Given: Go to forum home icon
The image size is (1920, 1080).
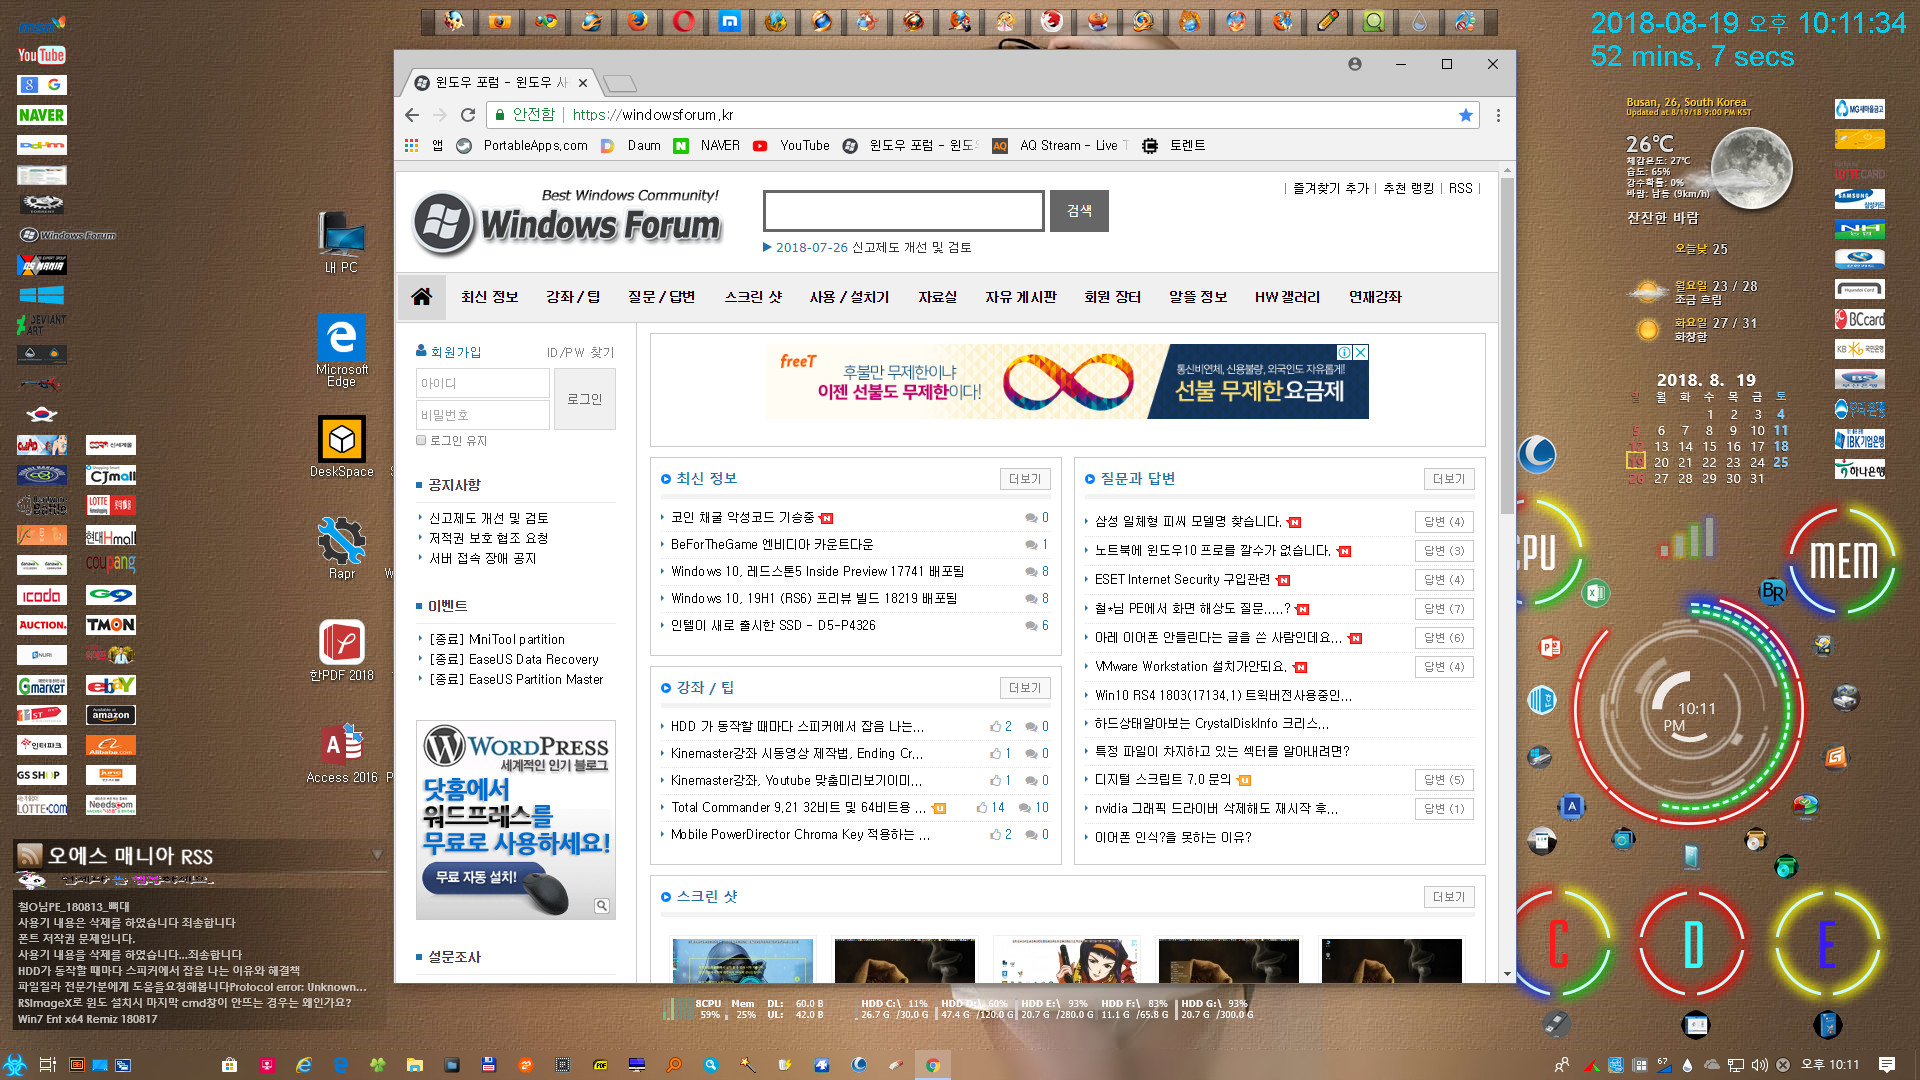Looking at the screenshot, I should (x=422, y=297).
